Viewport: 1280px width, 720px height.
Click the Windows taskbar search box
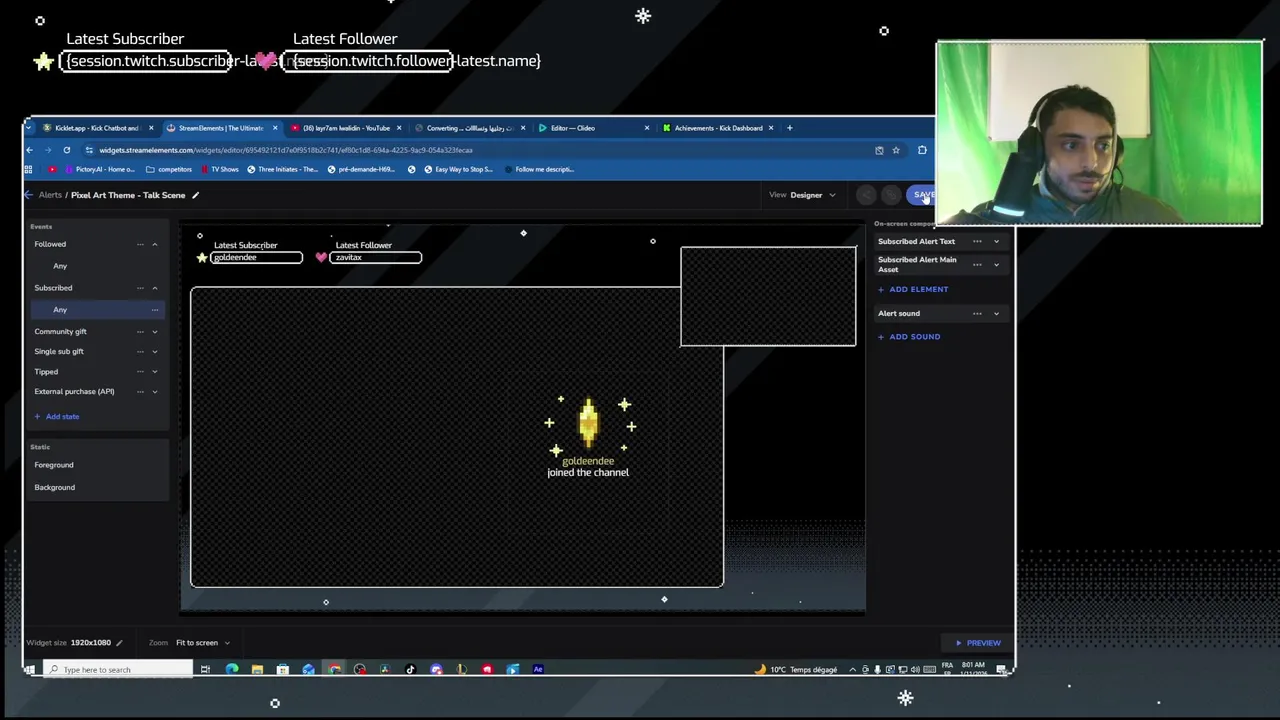[x=118, y=669]
